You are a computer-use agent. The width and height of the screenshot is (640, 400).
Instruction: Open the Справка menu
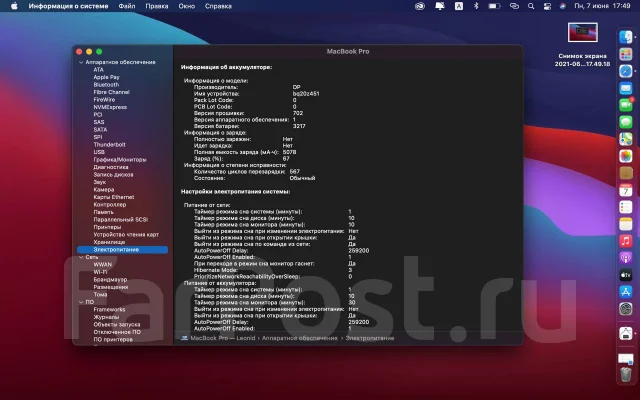(x=218, y=6)
